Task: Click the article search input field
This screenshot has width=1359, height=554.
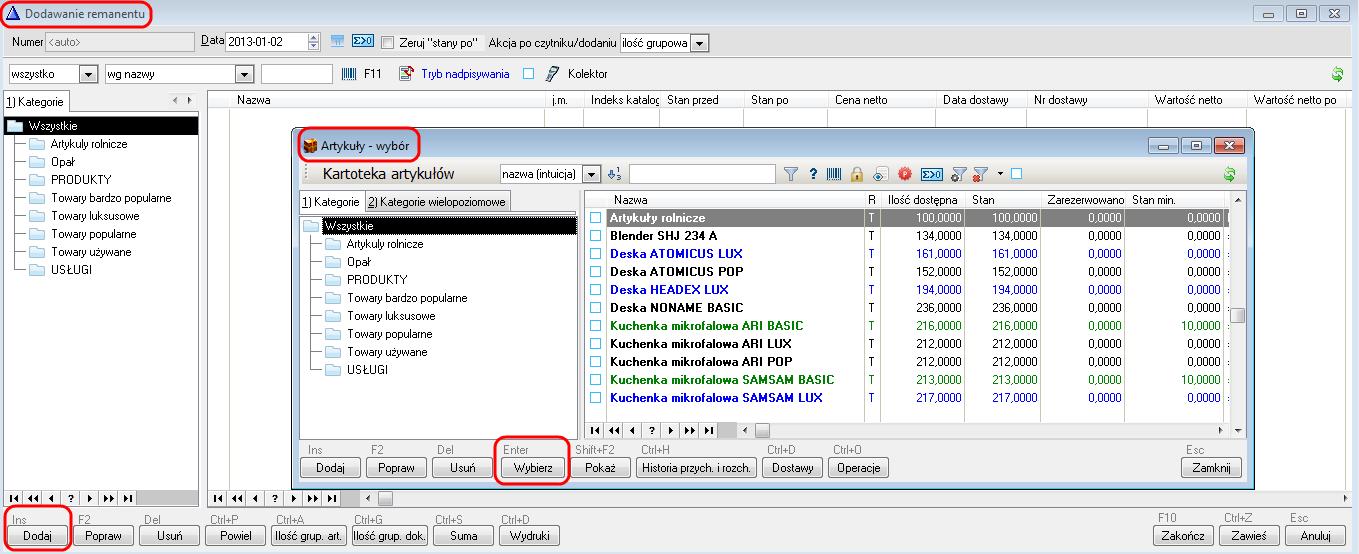Action: (x=702, y=174)
